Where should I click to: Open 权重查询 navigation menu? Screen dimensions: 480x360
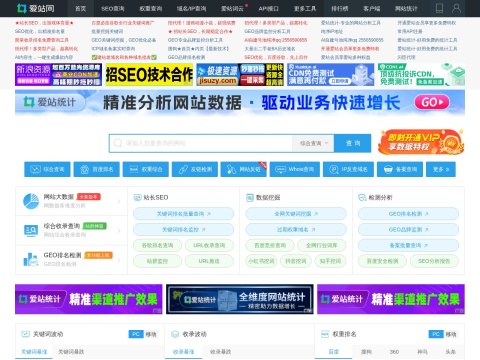151,8
